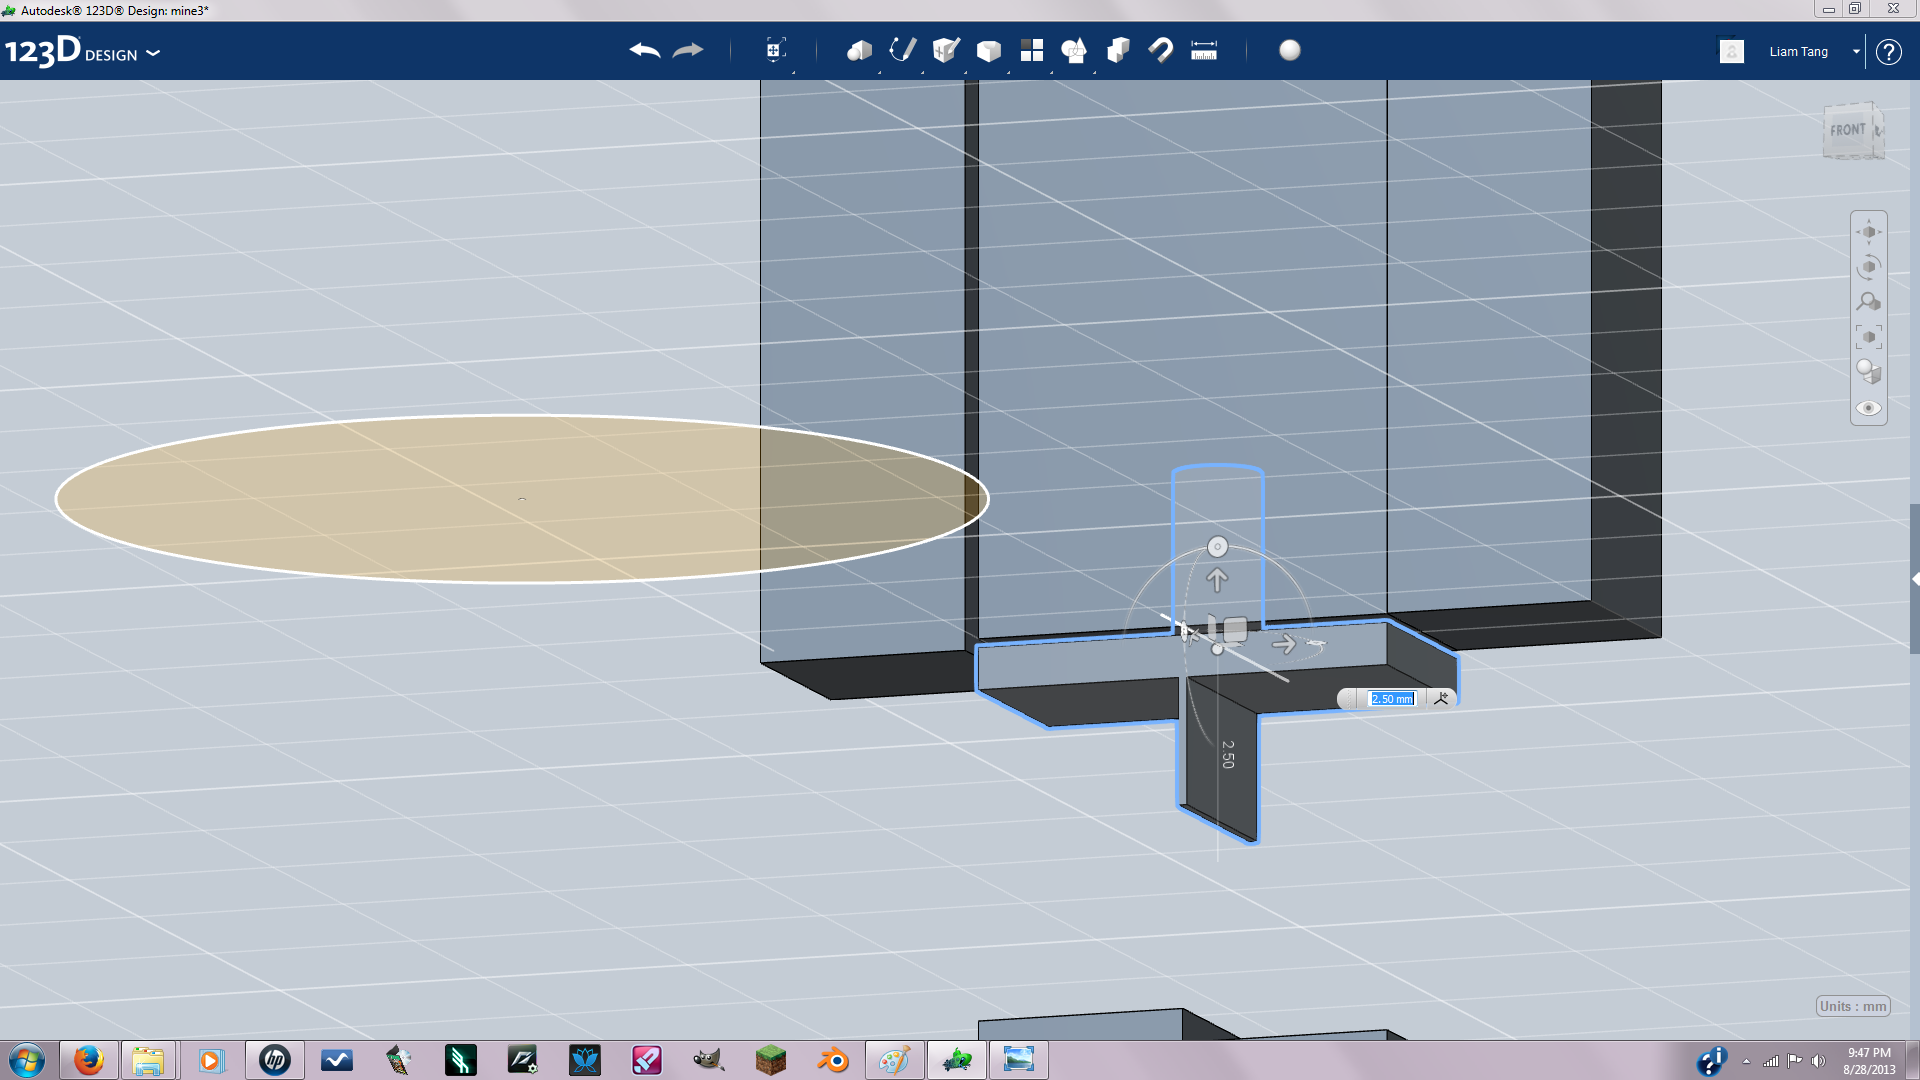Expand the Transform tool submenu arrow
Image resolution: width=1920 pixels, height=1080 pixels.
point(794,72)
